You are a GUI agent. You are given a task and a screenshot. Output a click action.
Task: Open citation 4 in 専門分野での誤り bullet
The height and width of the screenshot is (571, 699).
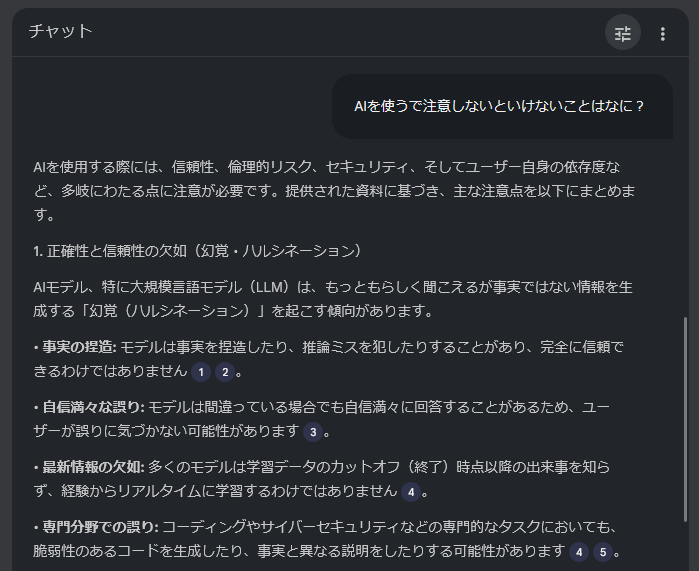pos(579,552)
